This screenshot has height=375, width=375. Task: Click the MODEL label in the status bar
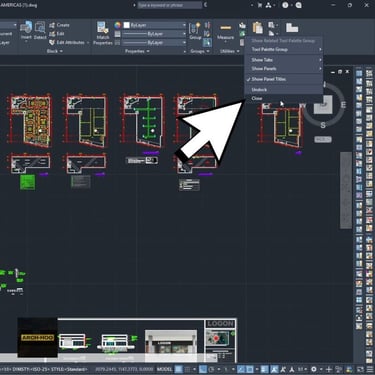point(164,369)
